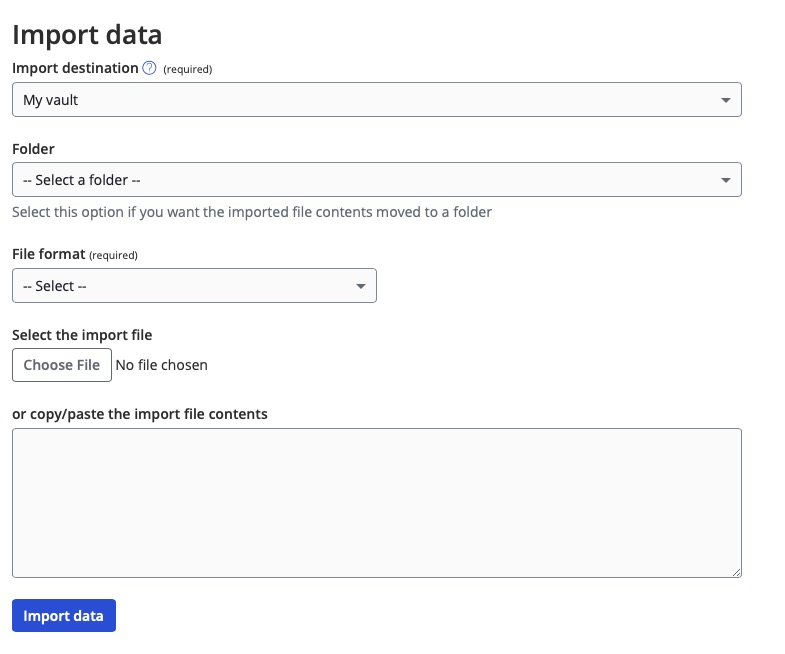Click the help icon beside Import destination

tap(150, 68)
